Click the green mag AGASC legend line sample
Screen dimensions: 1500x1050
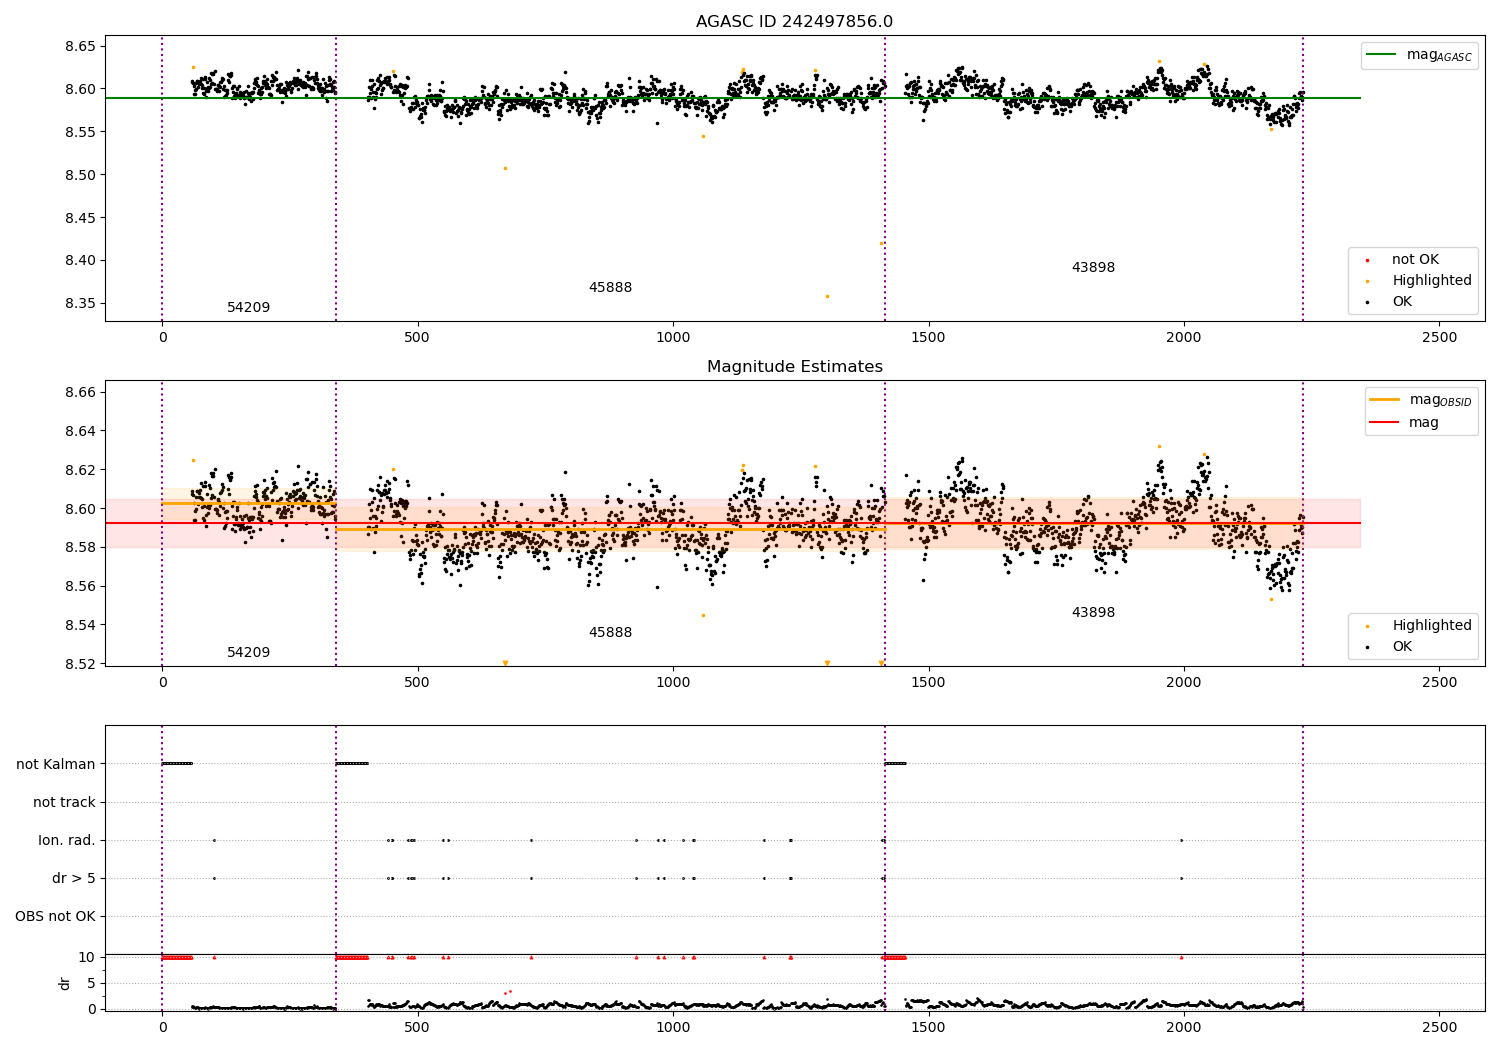[1382, 55]
